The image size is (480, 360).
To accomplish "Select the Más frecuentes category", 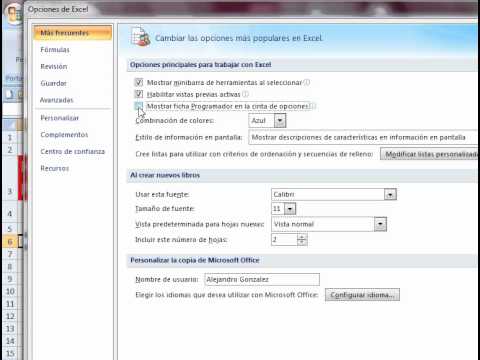I will pos(73,33).
